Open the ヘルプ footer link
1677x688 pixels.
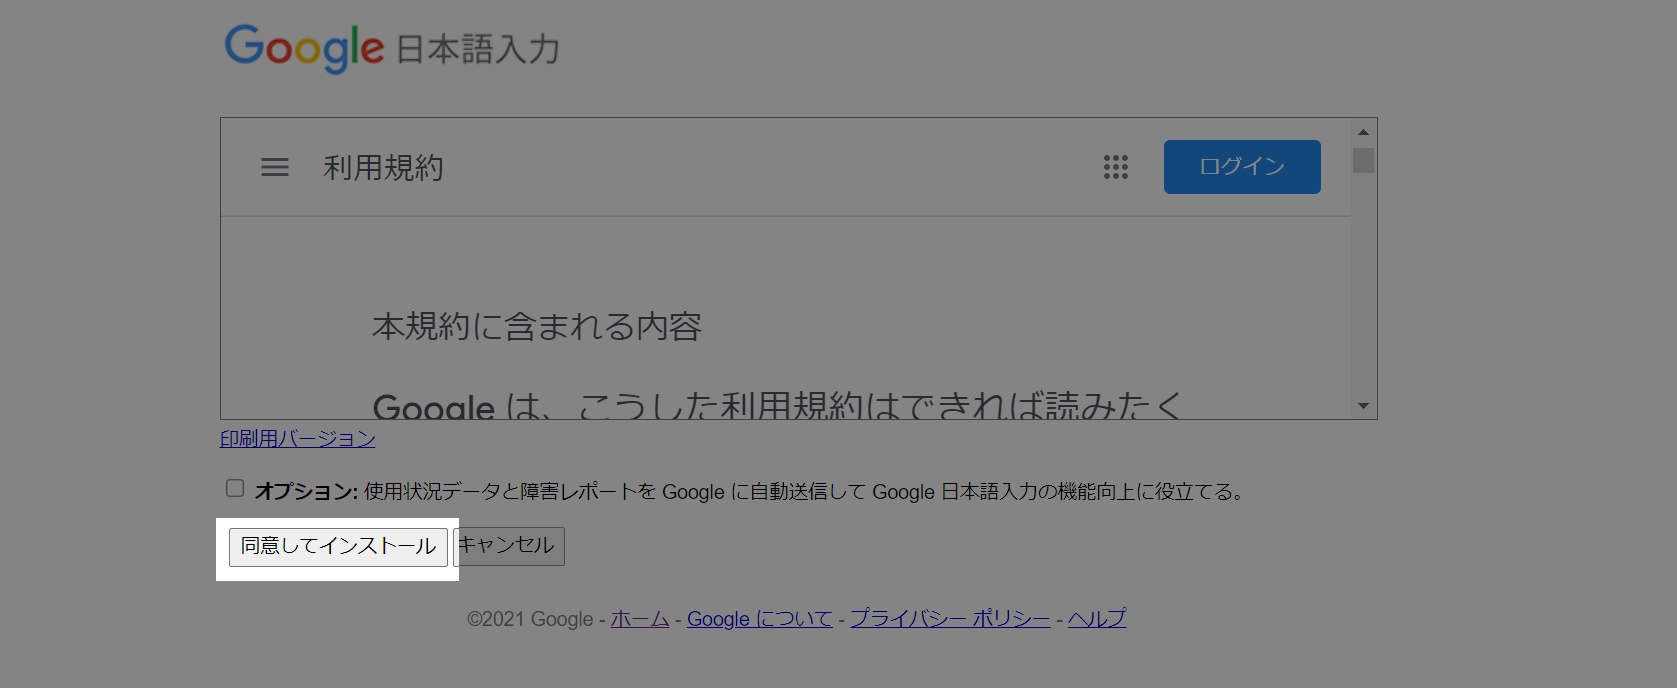click(x=1096, y=619)
